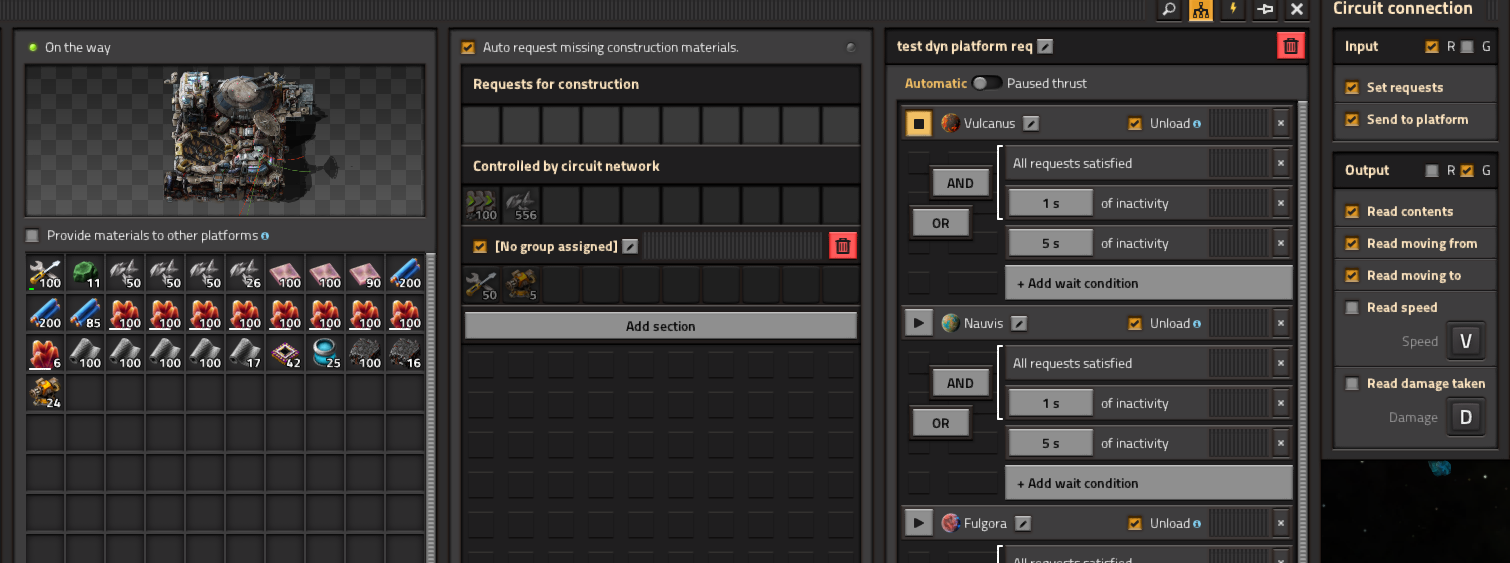Edit the Vulcanus stop with pencil icon

pos(1031,124)
